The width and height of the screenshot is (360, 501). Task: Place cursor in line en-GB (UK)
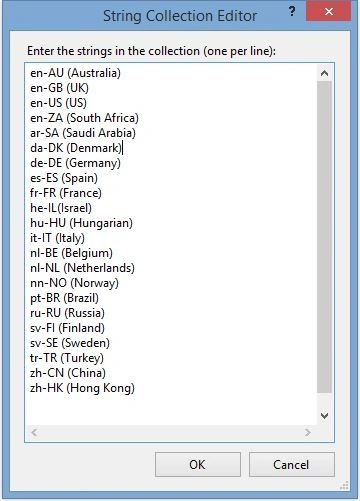click(59, 88)
